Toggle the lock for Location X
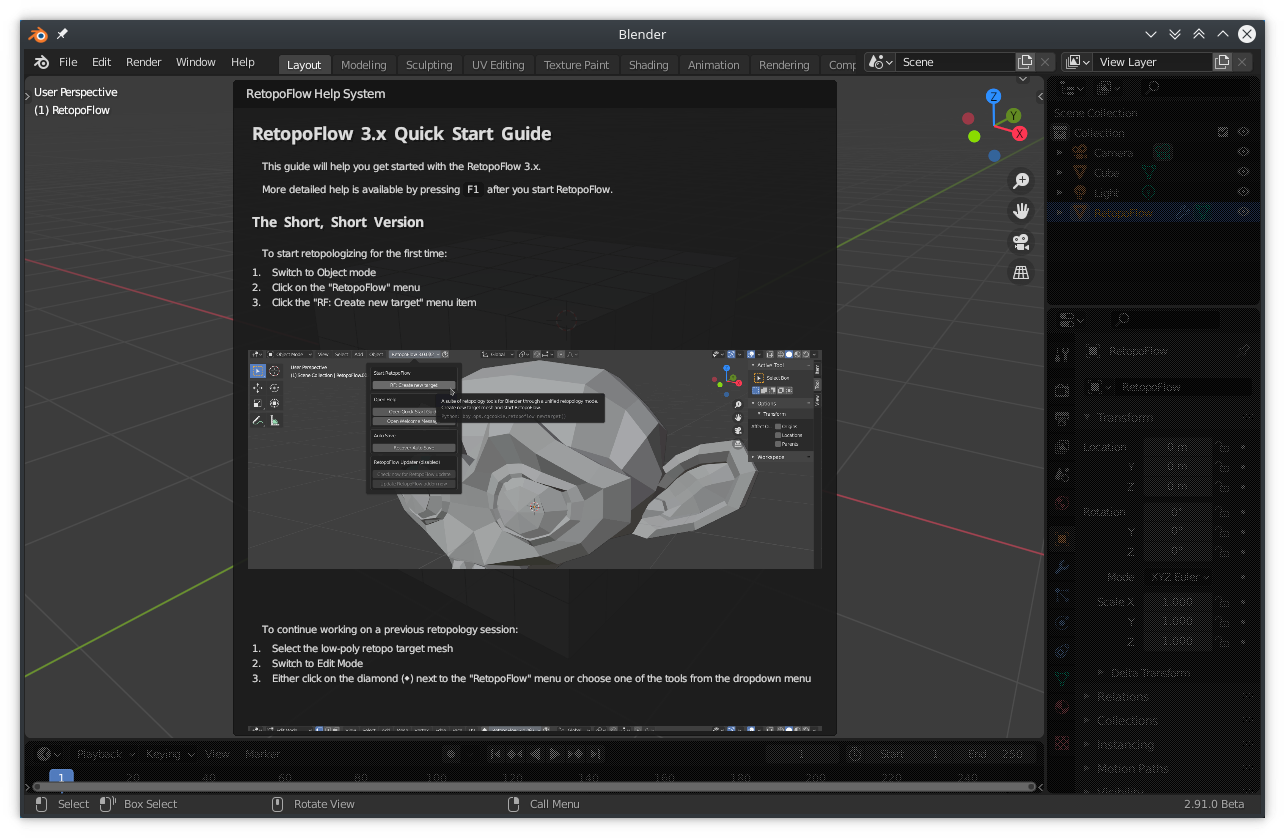 click(x=1224, y=447)
